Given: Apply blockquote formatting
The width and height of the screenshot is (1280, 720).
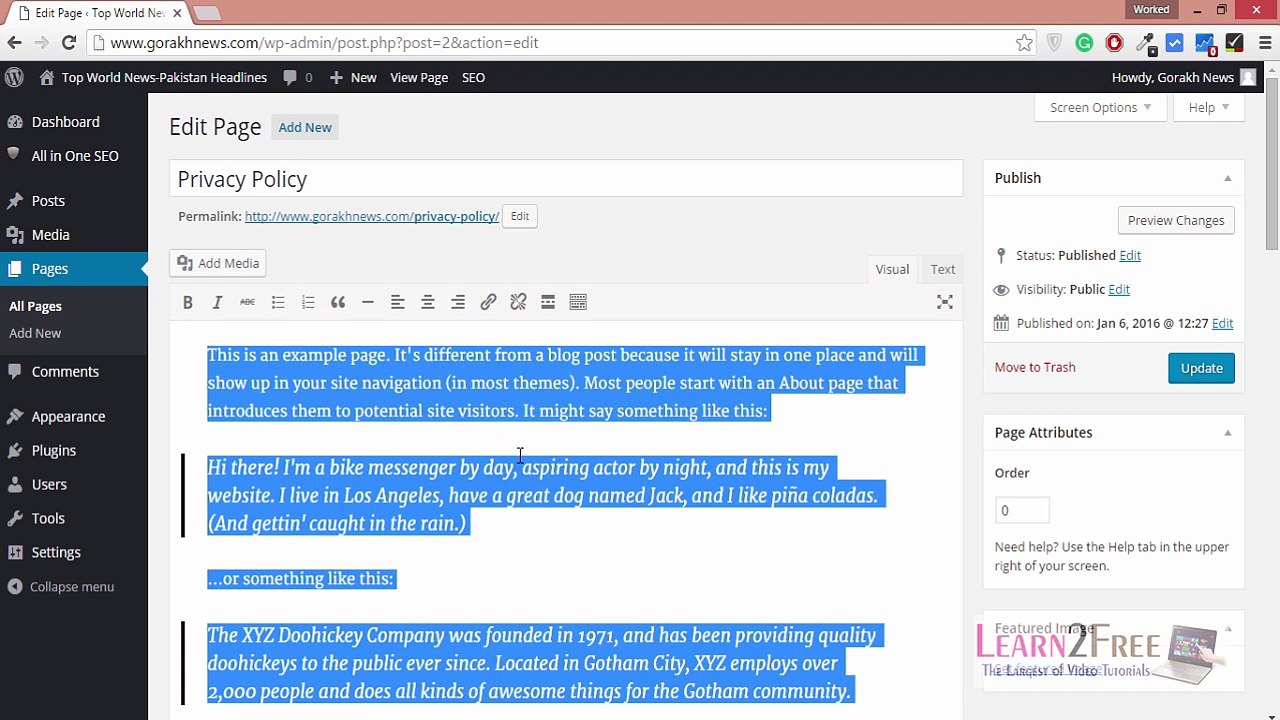Looking at the screenshot, I should click(338, 302).
